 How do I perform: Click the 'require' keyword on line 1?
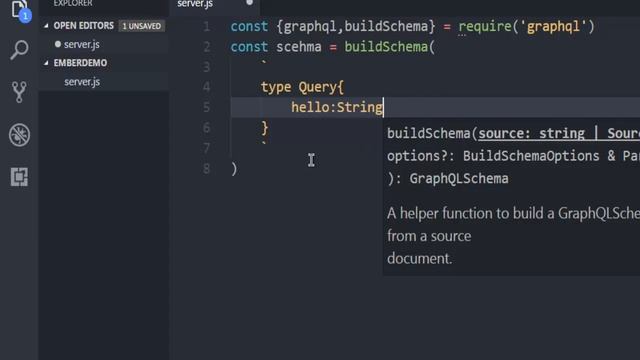click(x=485, y=27)
